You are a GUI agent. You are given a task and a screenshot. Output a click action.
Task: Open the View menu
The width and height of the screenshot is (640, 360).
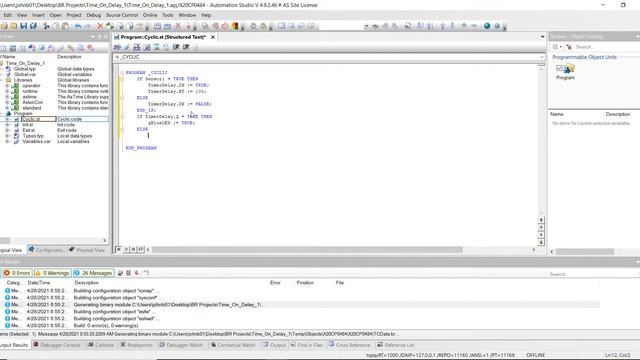[x=22, y=15]
